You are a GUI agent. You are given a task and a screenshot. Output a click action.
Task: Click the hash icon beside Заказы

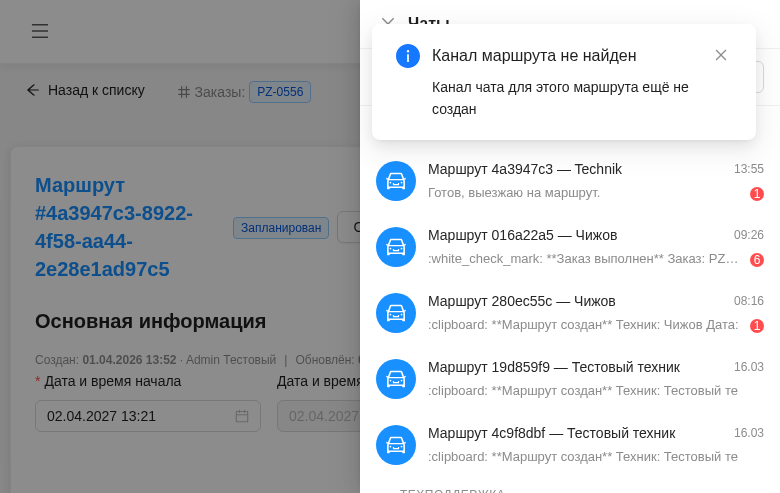(x=184, y=92)
